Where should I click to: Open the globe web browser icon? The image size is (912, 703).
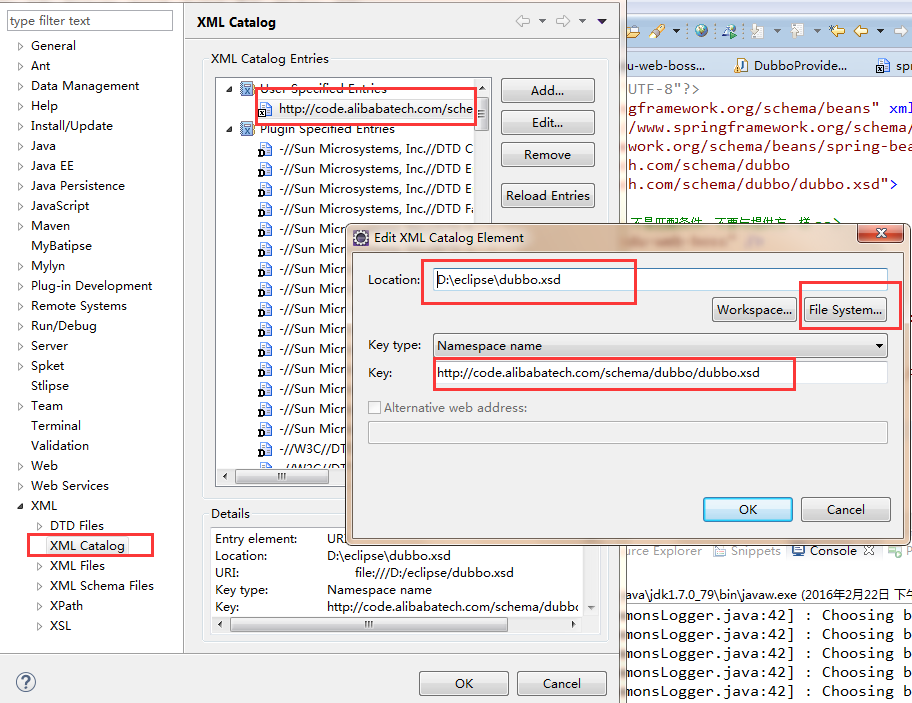701,31
